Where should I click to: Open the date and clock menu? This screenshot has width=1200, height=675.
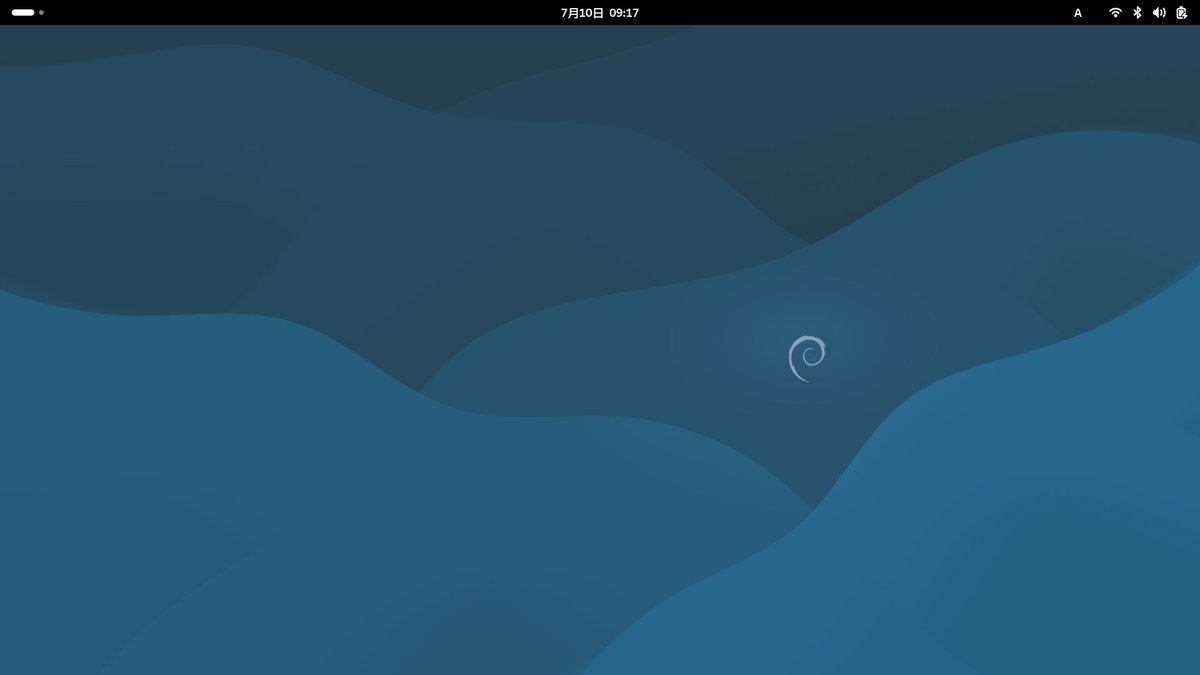(x=600, y=13)
